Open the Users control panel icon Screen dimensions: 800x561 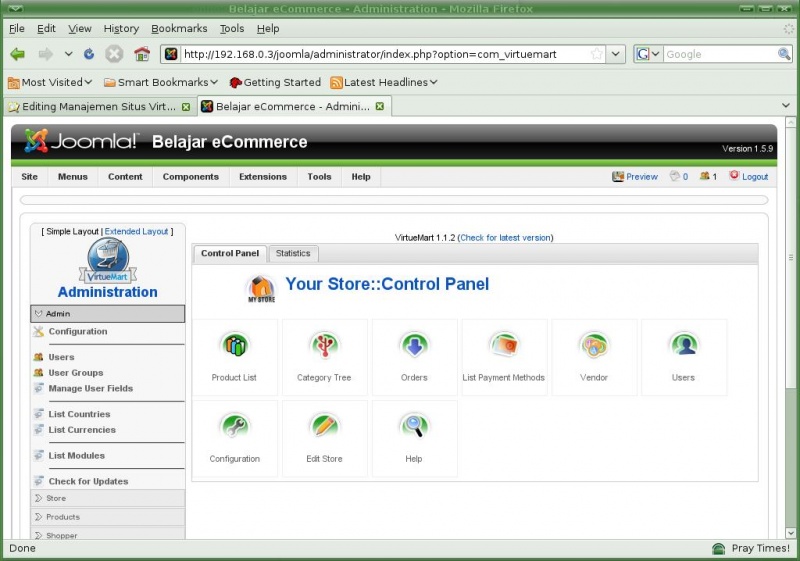pos(684,346)
